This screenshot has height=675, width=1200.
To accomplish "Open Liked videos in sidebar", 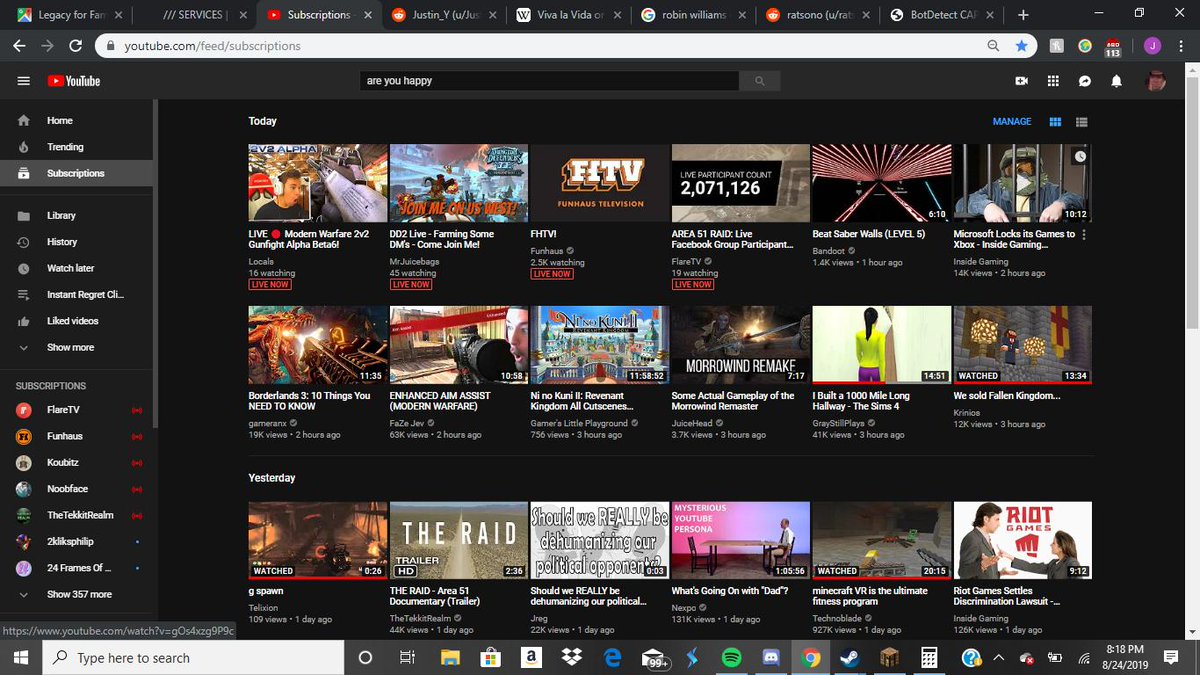I will pyautogui.click(x=77, y=321).
